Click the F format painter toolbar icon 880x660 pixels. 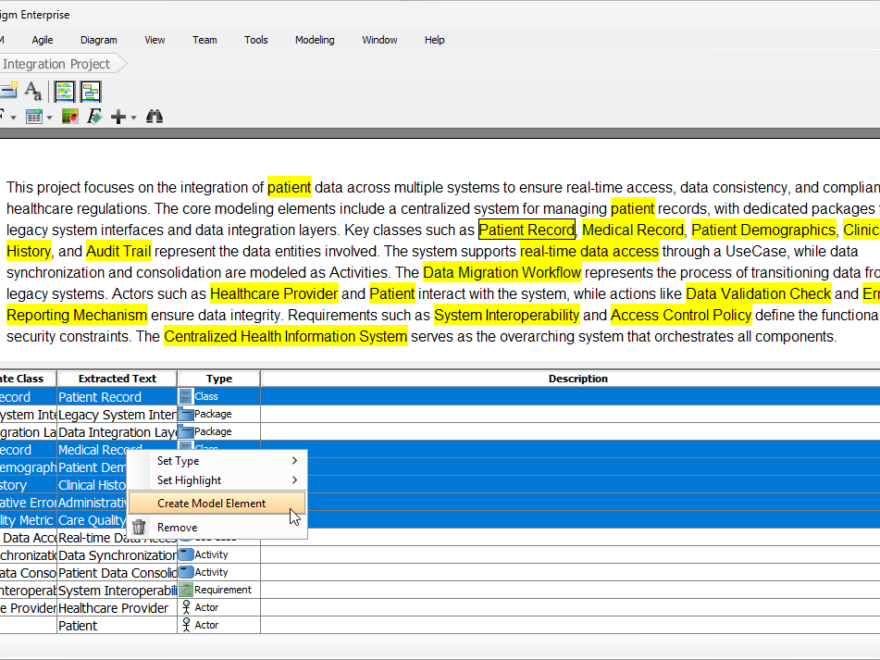point(93,117)
